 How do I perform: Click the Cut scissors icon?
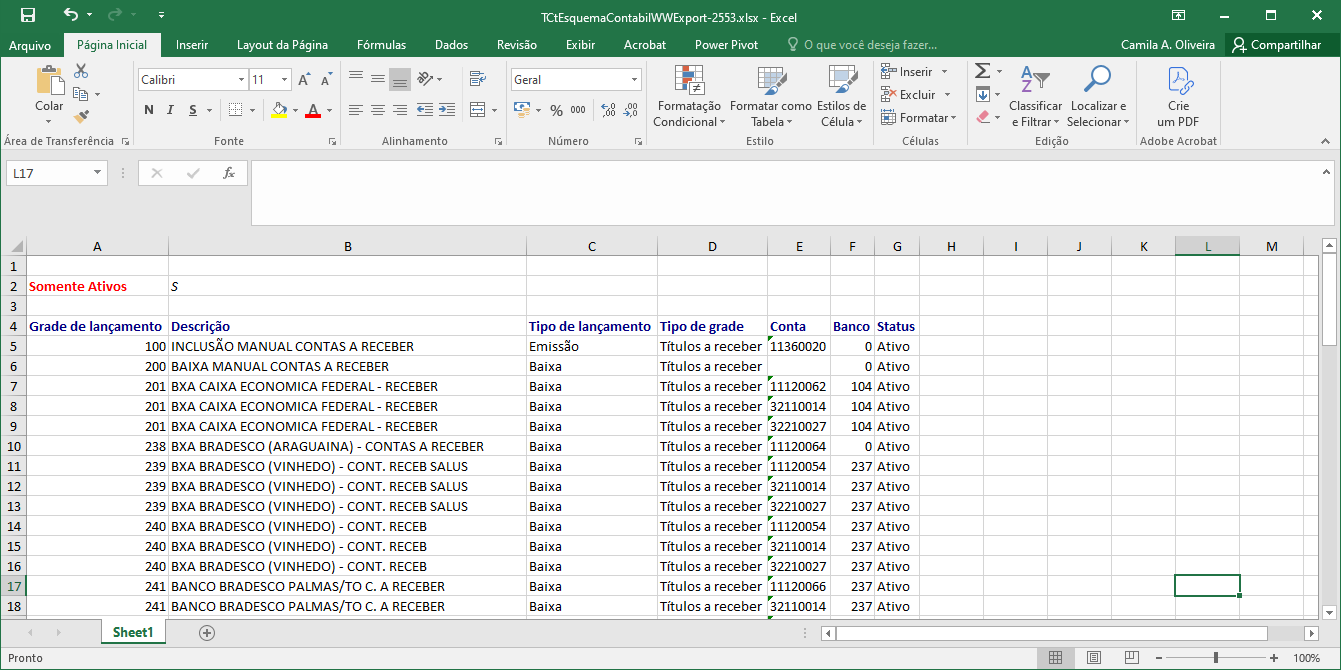pyautogui.click(x=81, y=71)
